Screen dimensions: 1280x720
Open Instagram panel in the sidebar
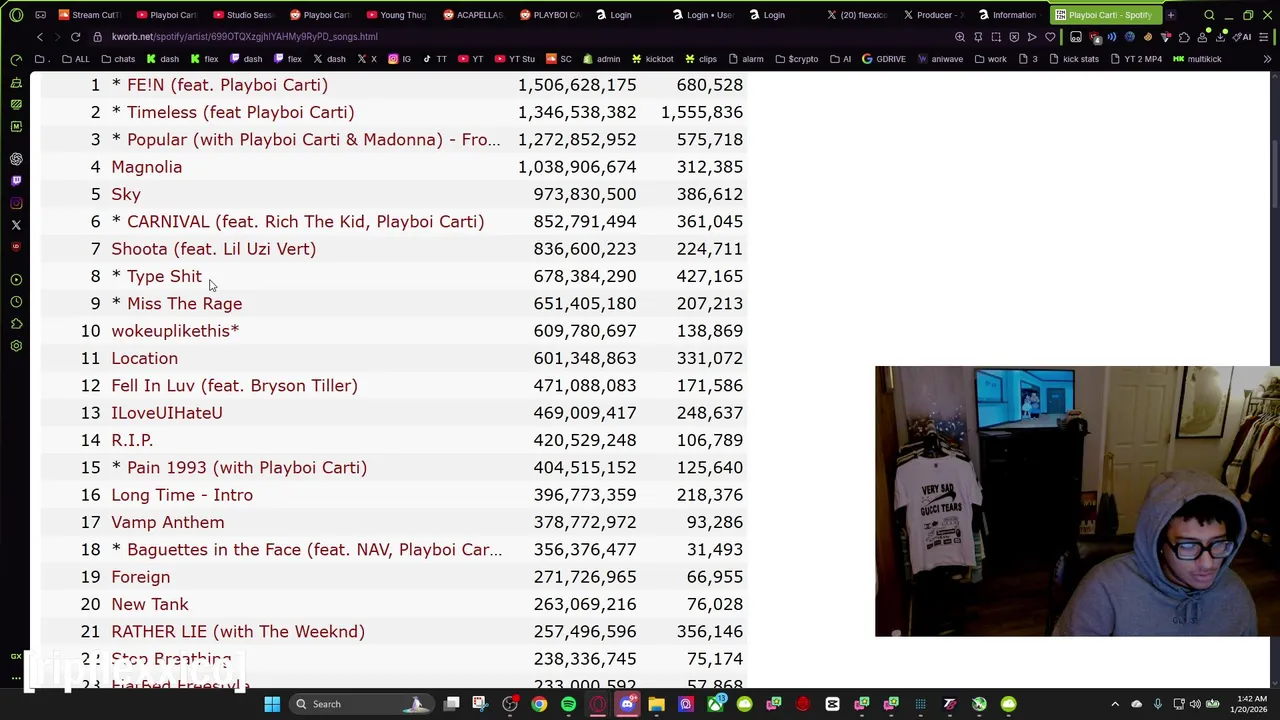pos(16,203)
